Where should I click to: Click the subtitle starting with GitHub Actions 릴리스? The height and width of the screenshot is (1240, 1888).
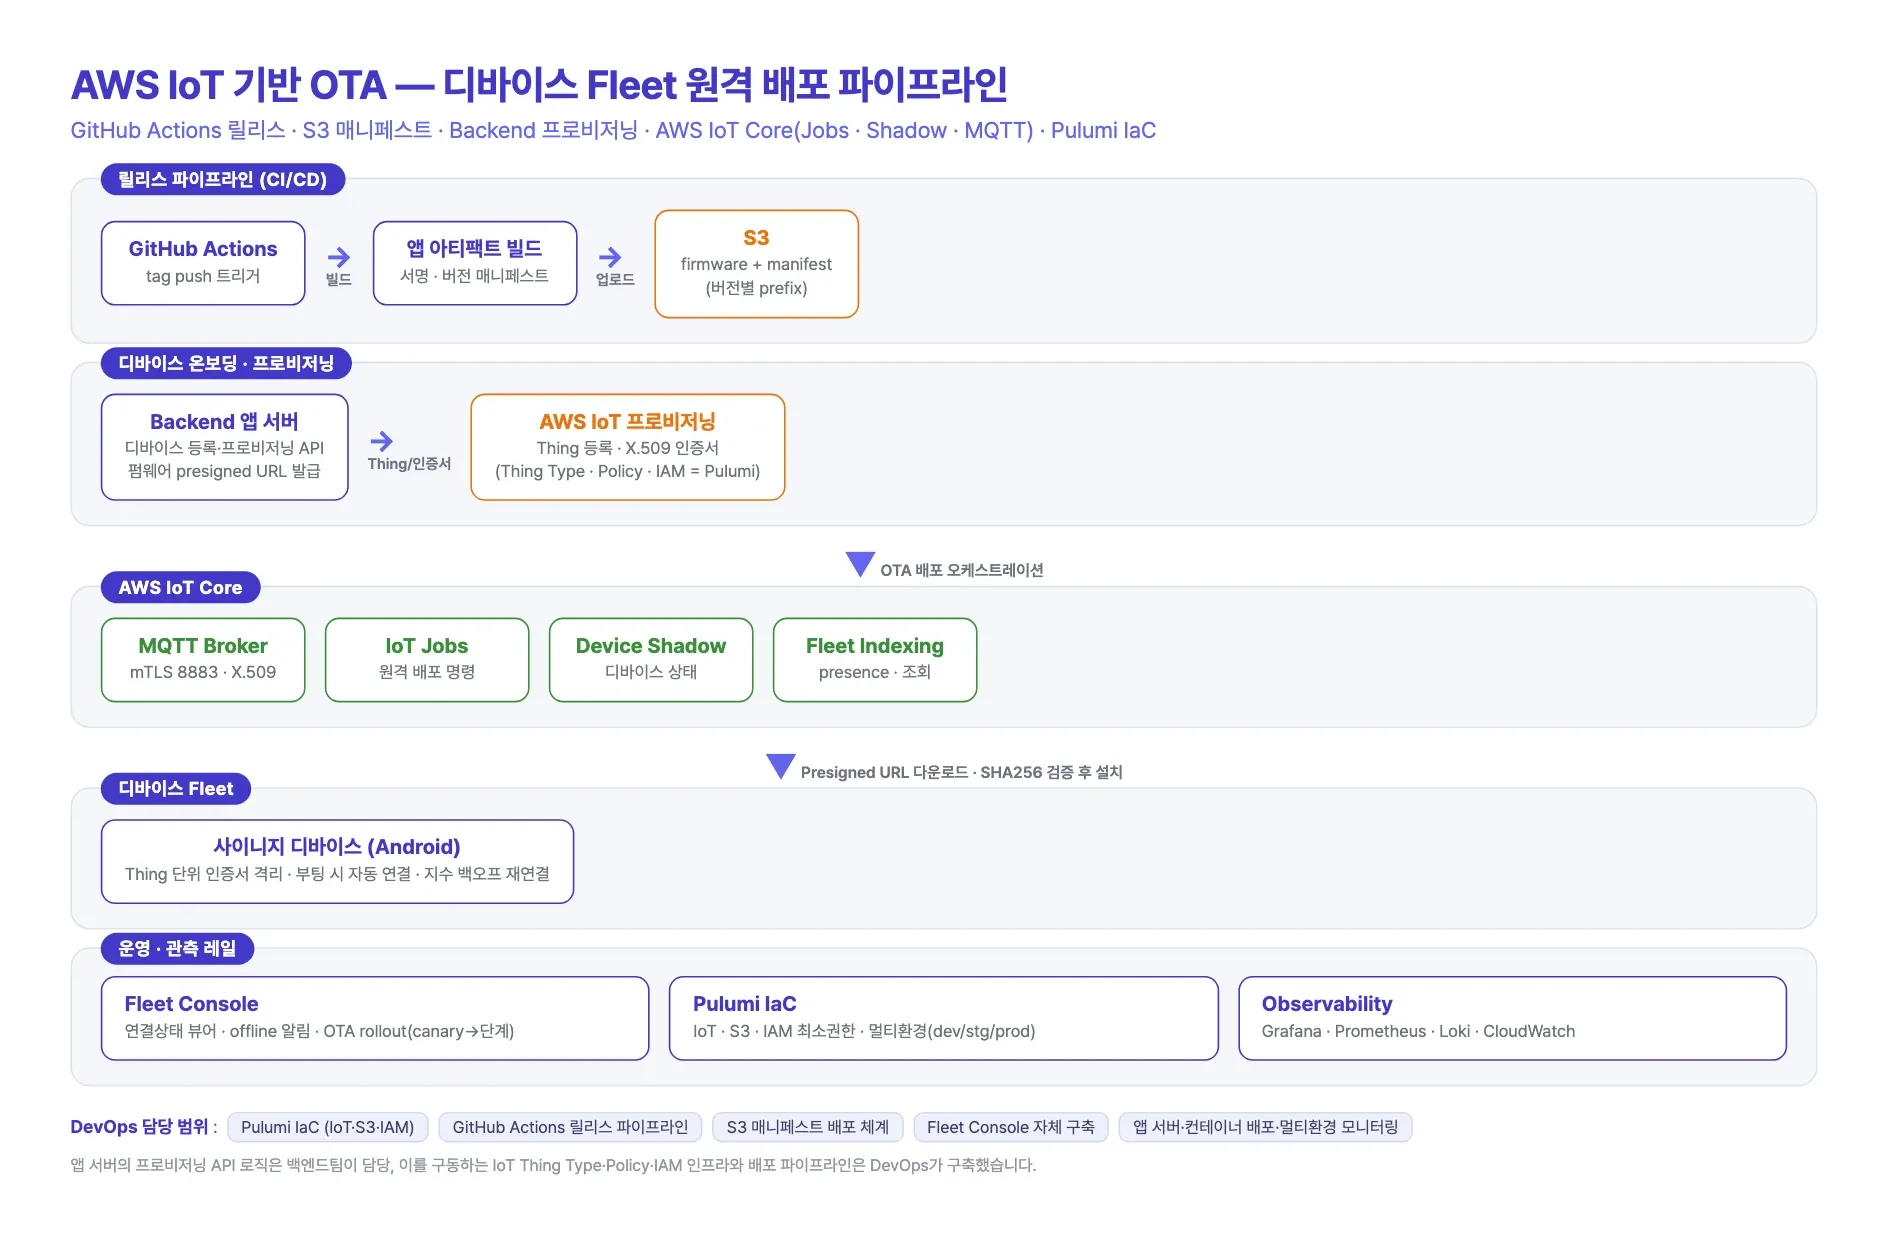coord(613,131)
